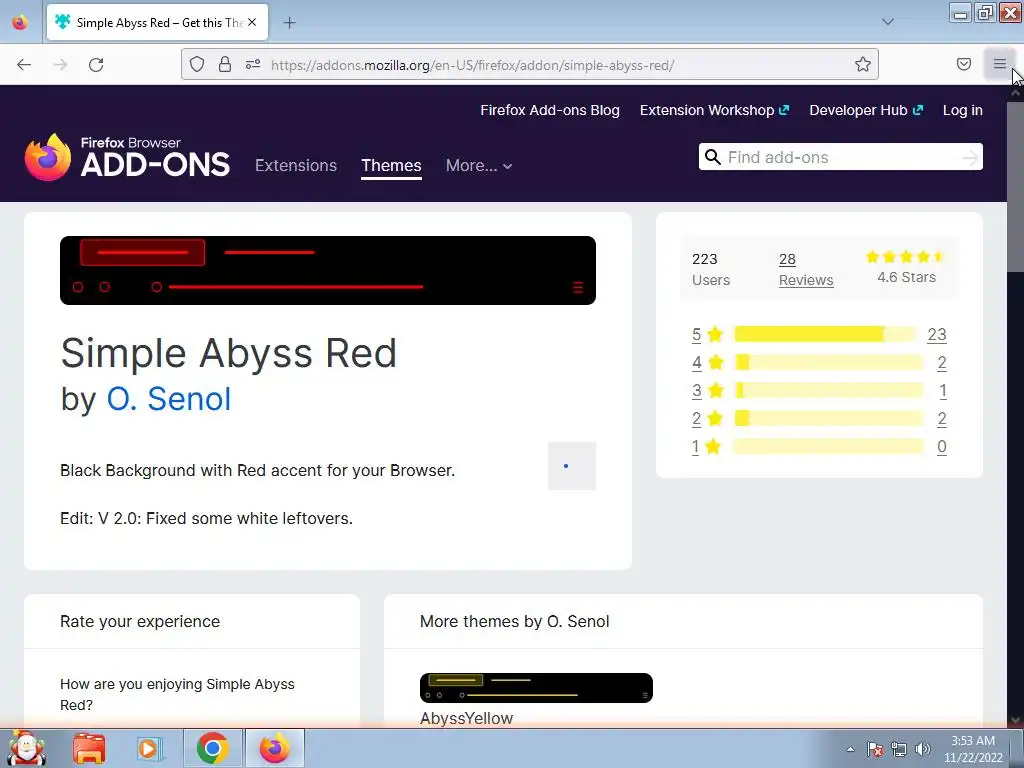Open Google Chrome from the taskbar

pos(212,748)
